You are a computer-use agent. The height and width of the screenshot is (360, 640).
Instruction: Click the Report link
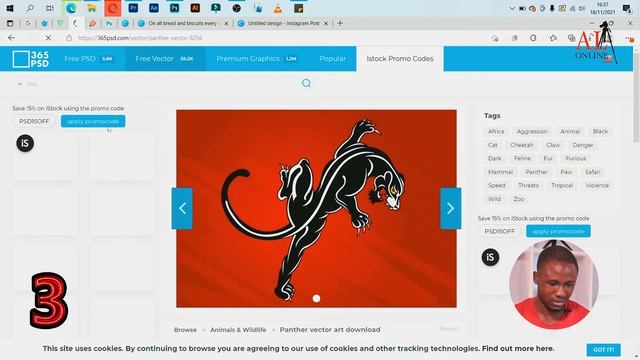(x=449, y=329)
